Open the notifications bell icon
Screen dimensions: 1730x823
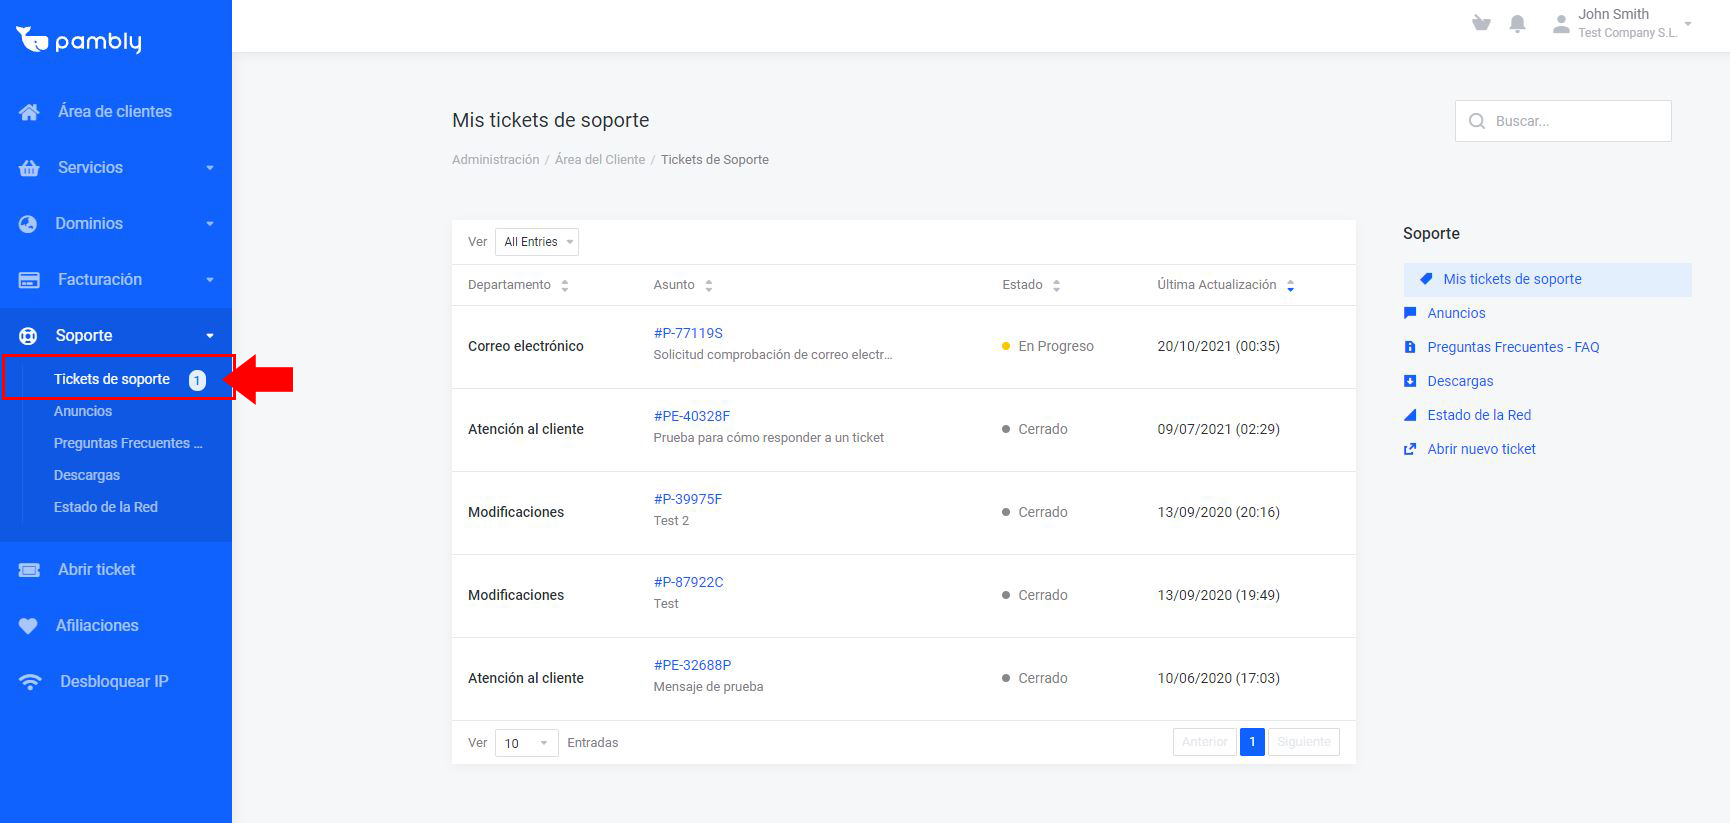(1517, 24)
